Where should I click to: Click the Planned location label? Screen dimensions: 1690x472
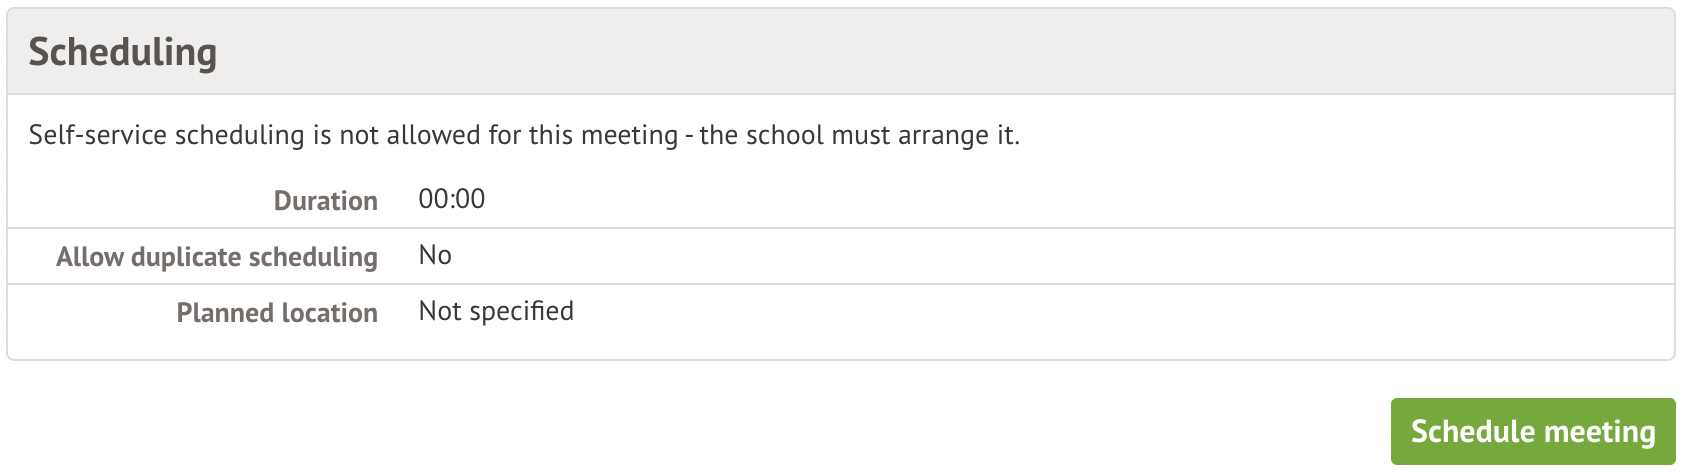coord(277,313)
